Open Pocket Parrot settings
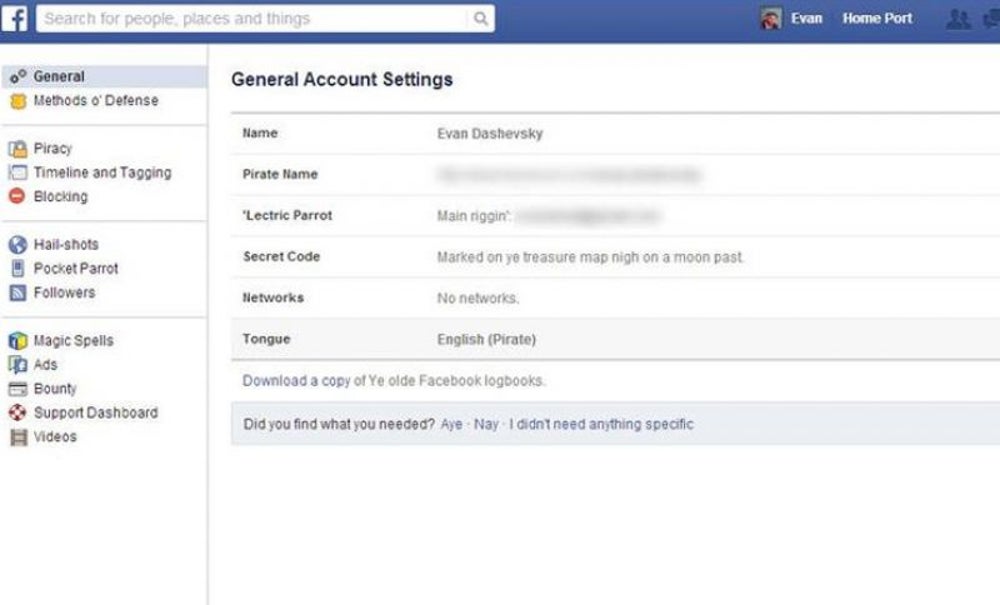 pos(76,268)
